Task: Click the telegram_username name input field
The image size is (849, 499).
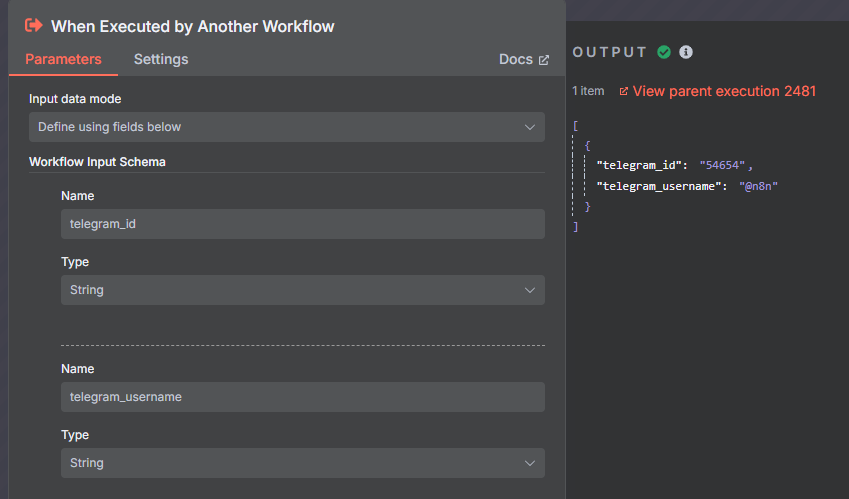Action: [x=303, y=397]
